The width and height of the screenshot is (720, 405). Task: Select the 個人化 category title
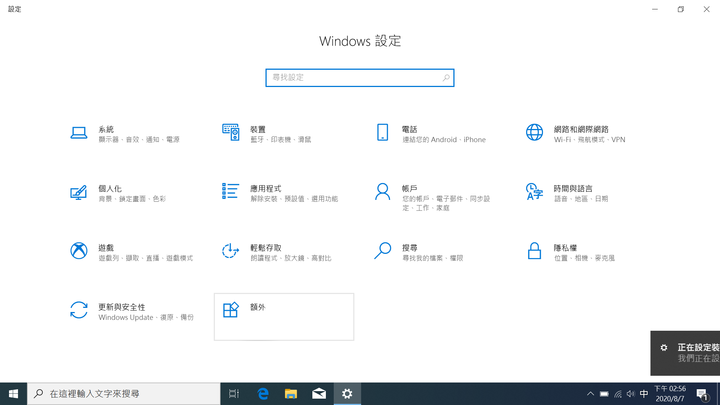(110, 189)
